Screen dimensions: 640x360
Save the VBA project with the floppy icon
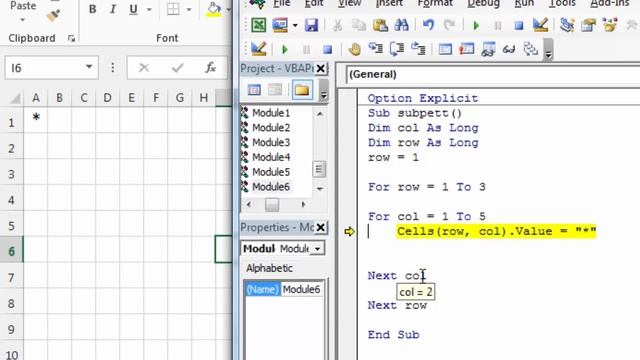pos(311,25)
